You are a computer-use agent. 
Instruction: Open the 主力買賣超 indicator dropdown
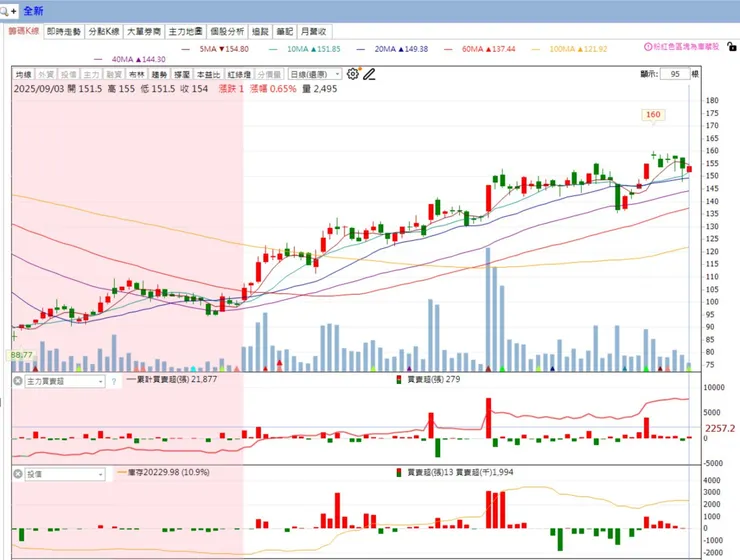(65, 381)
